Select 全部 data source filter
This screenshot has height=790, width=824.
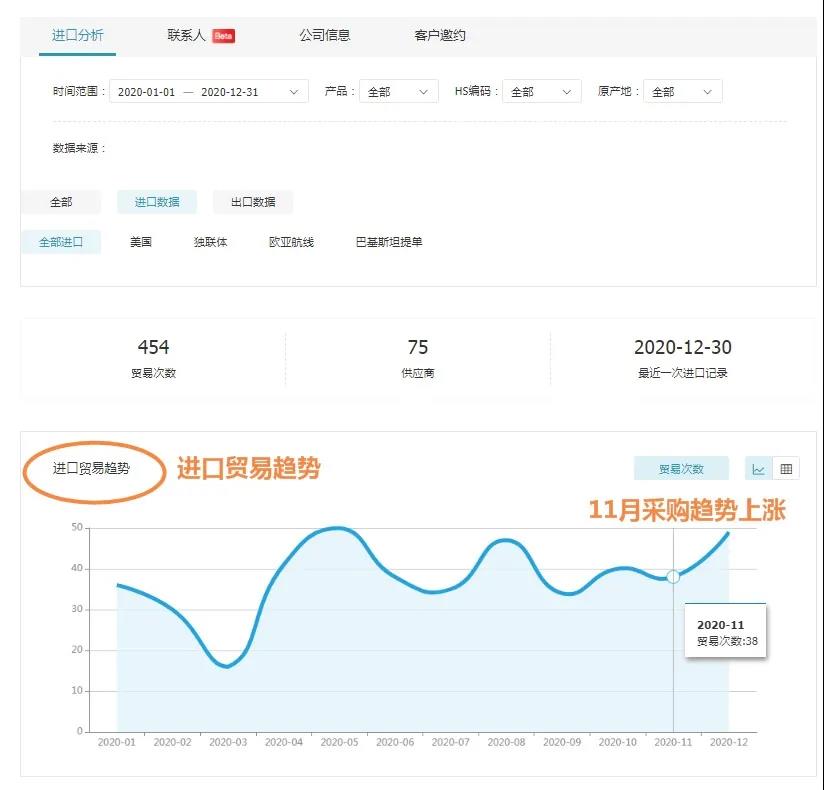61,202
